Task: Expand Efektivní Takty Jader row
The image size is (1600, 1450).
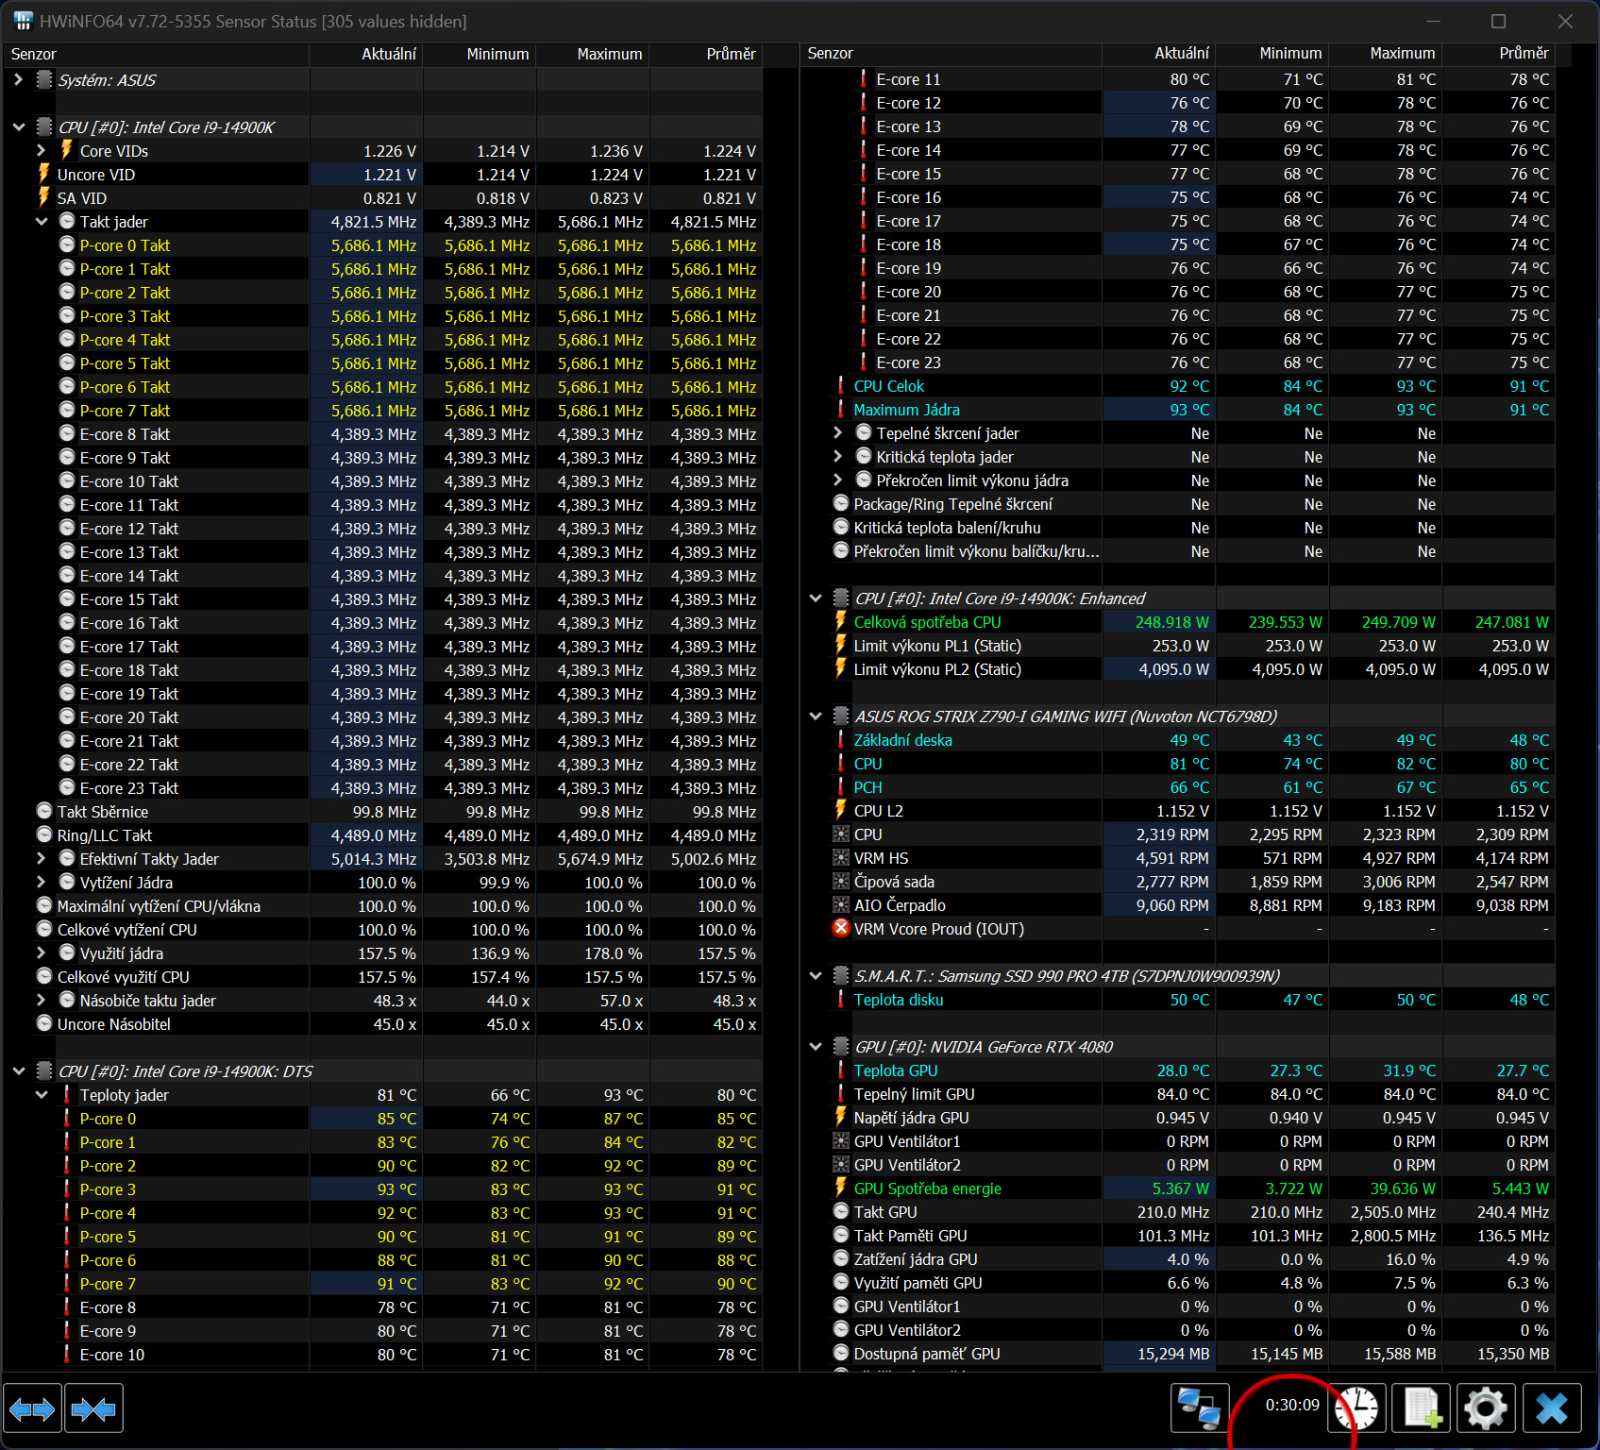Action: (41, 859)
